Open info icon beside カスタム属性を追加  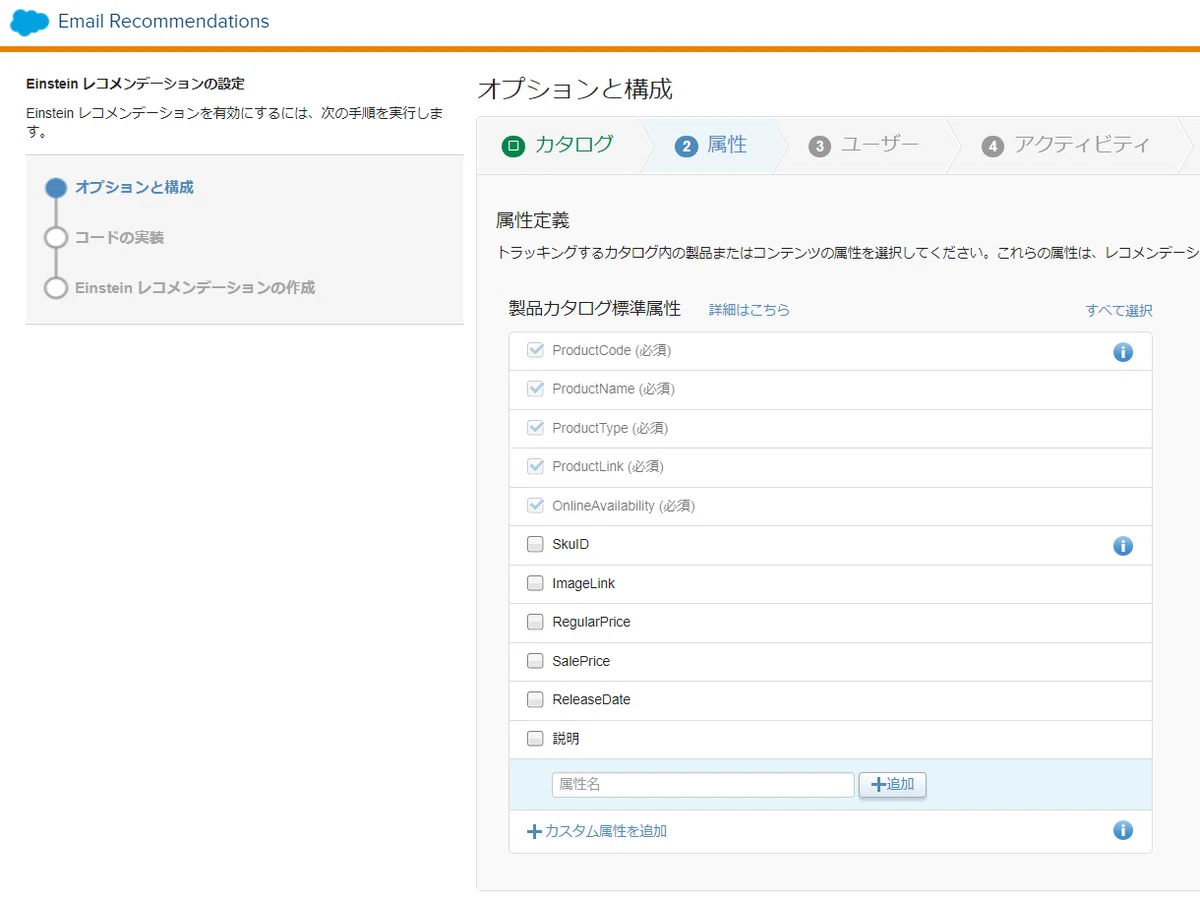point(1123,830)
